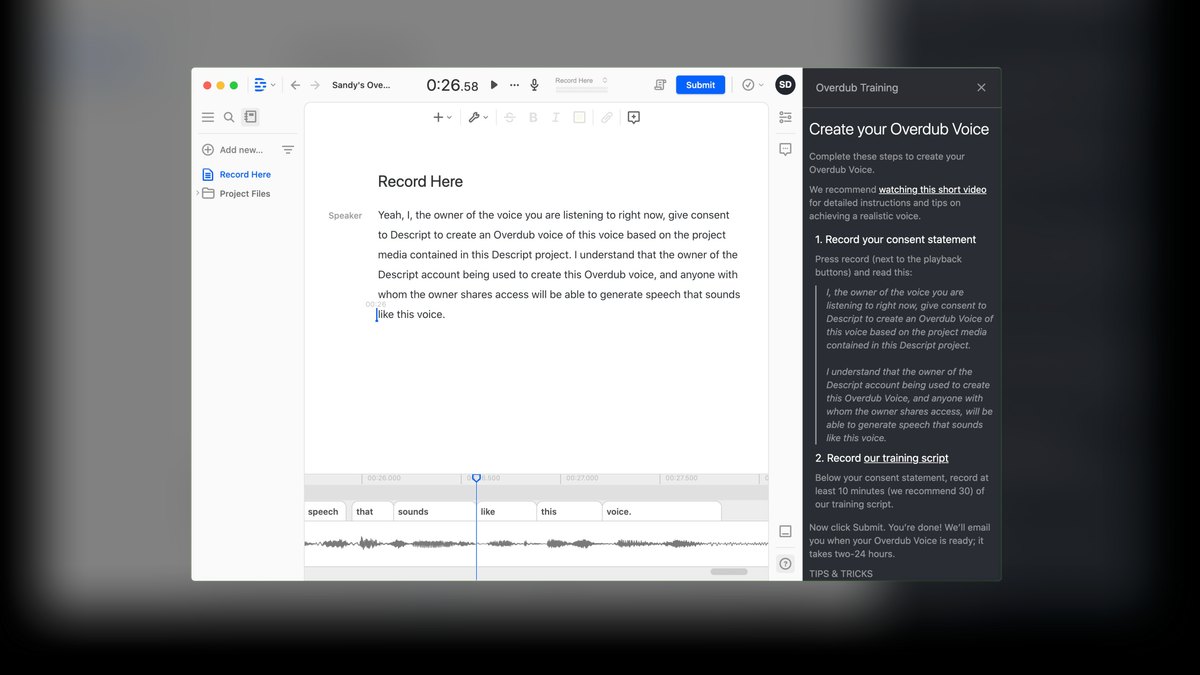
Task: Open the Descript logo menu
Action: (264, 85)
